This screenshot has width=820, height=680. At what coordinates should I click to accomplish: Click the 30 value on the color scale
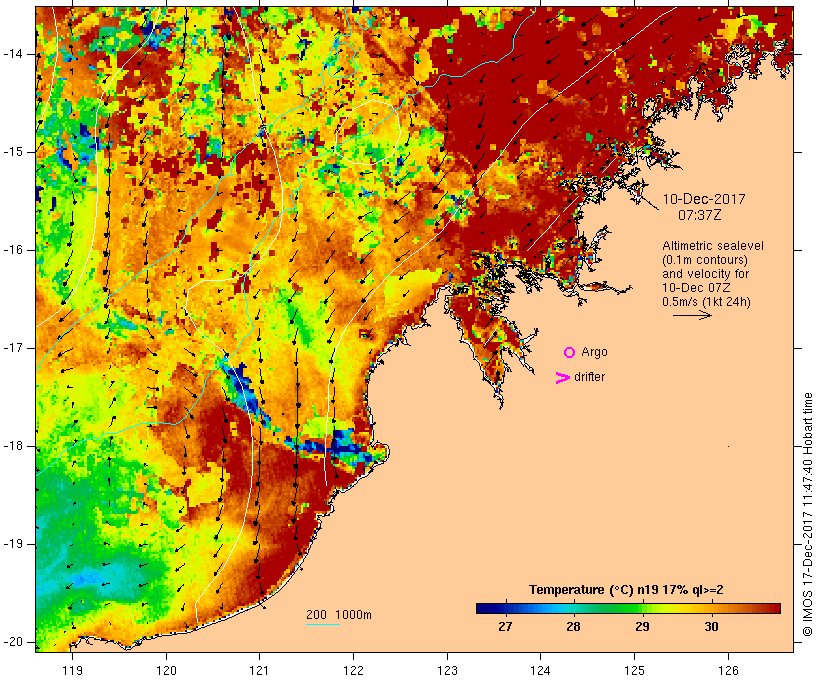[x=711, y=626]
